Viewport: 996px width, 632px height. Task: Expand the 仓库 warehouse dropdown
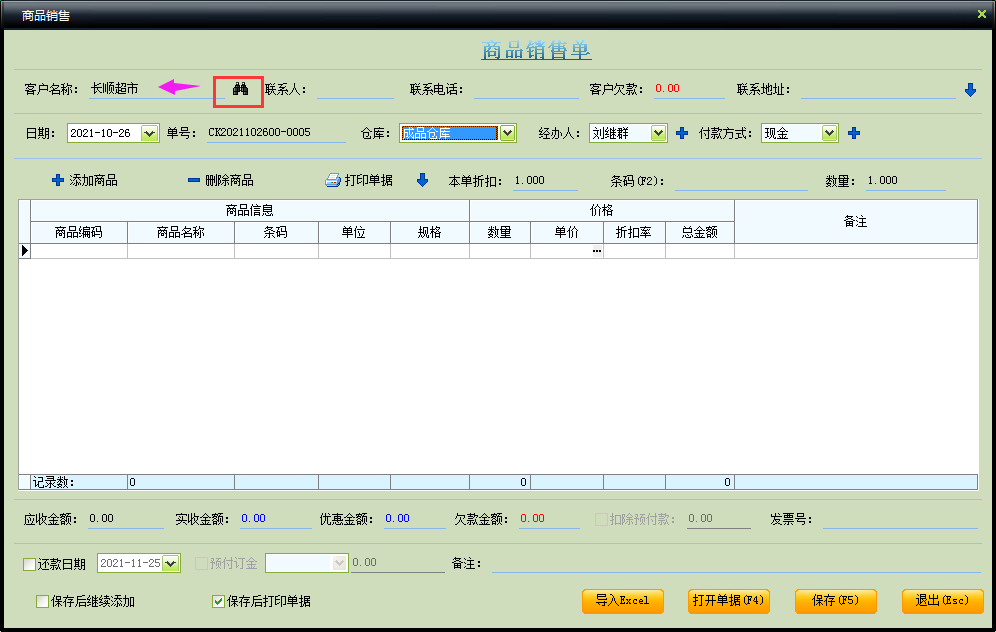click(507, 133)
